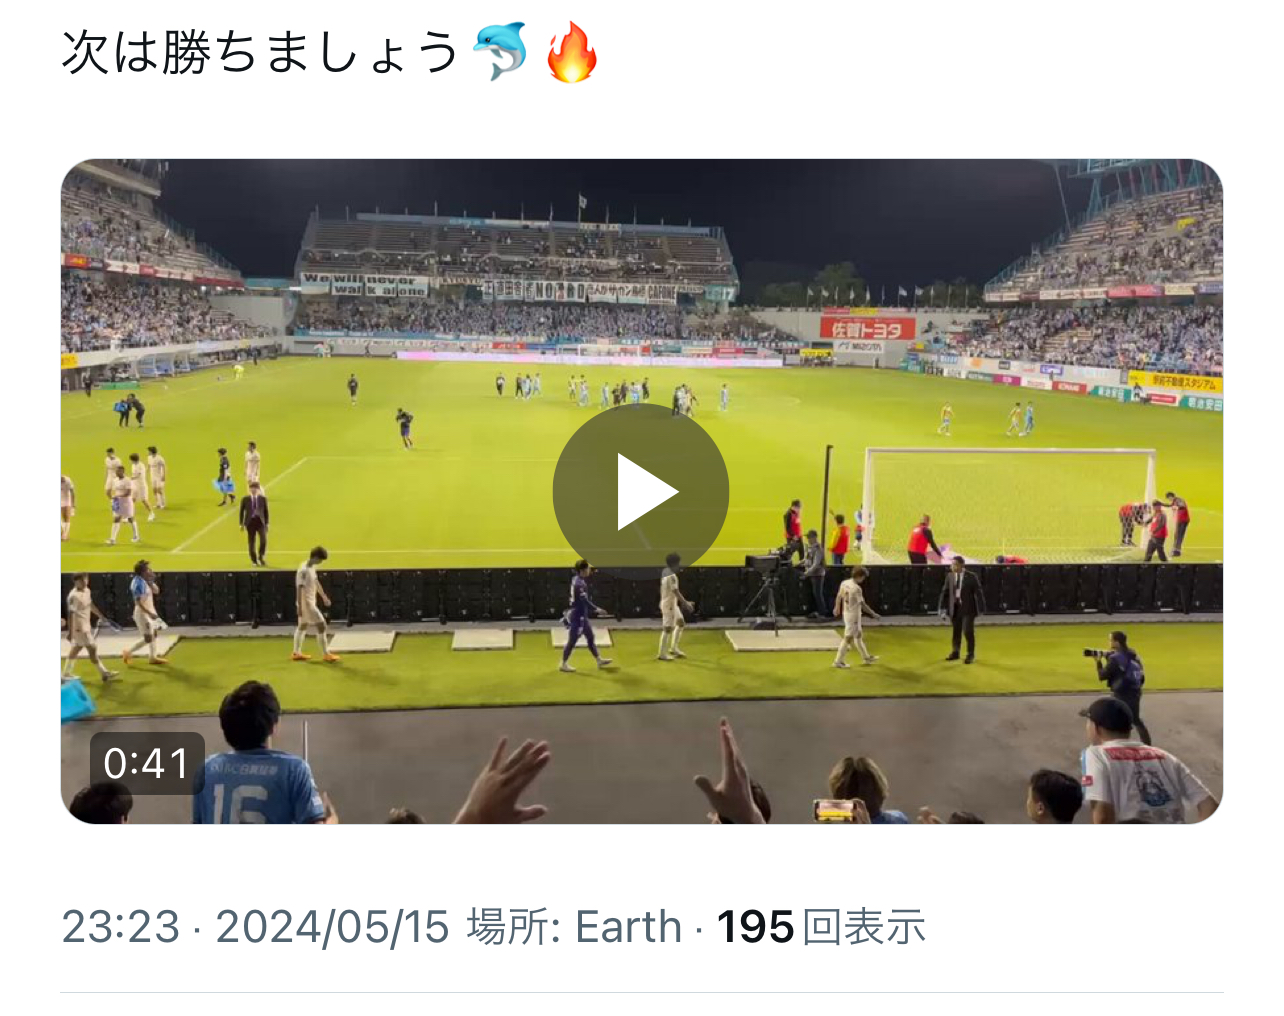Click the goalkeeper in purple kit
This screenshot has width=1284, height=1016.
(581, 615)
